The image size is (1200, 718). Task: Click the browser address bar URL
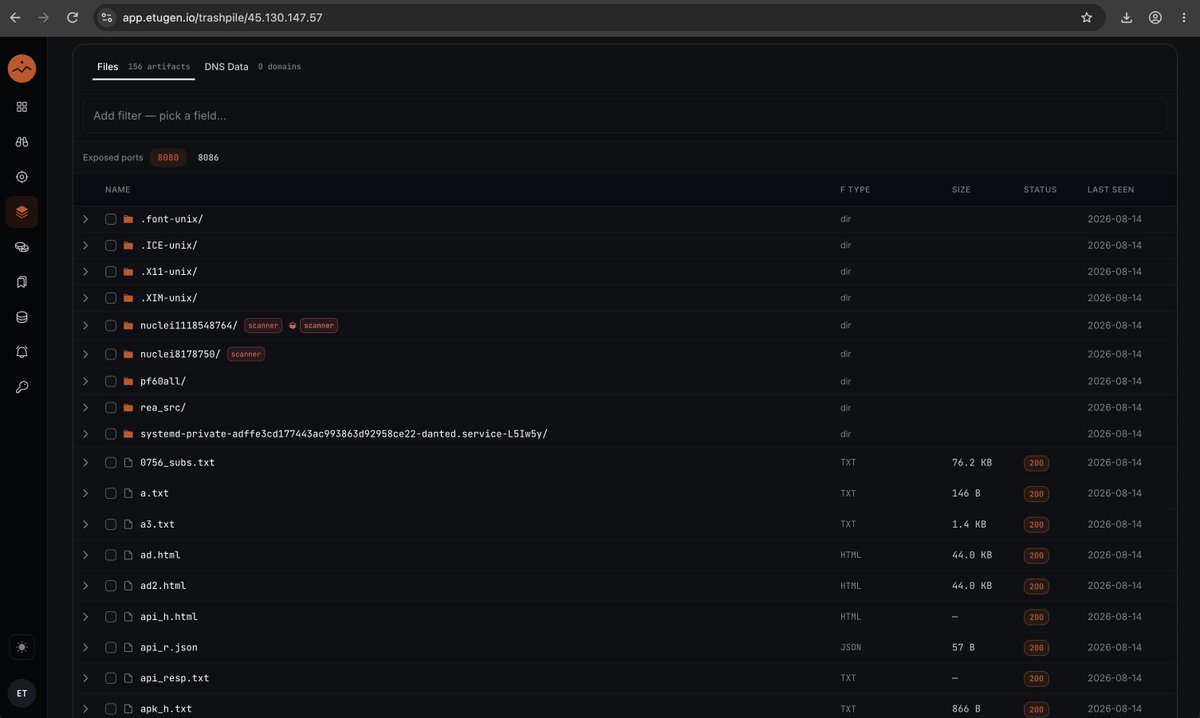point(223,17)
